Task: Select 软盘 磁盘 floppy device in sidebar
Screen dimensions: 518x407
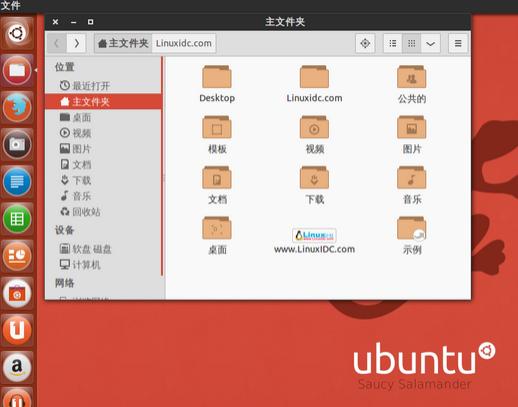Action: coord(103,249)
